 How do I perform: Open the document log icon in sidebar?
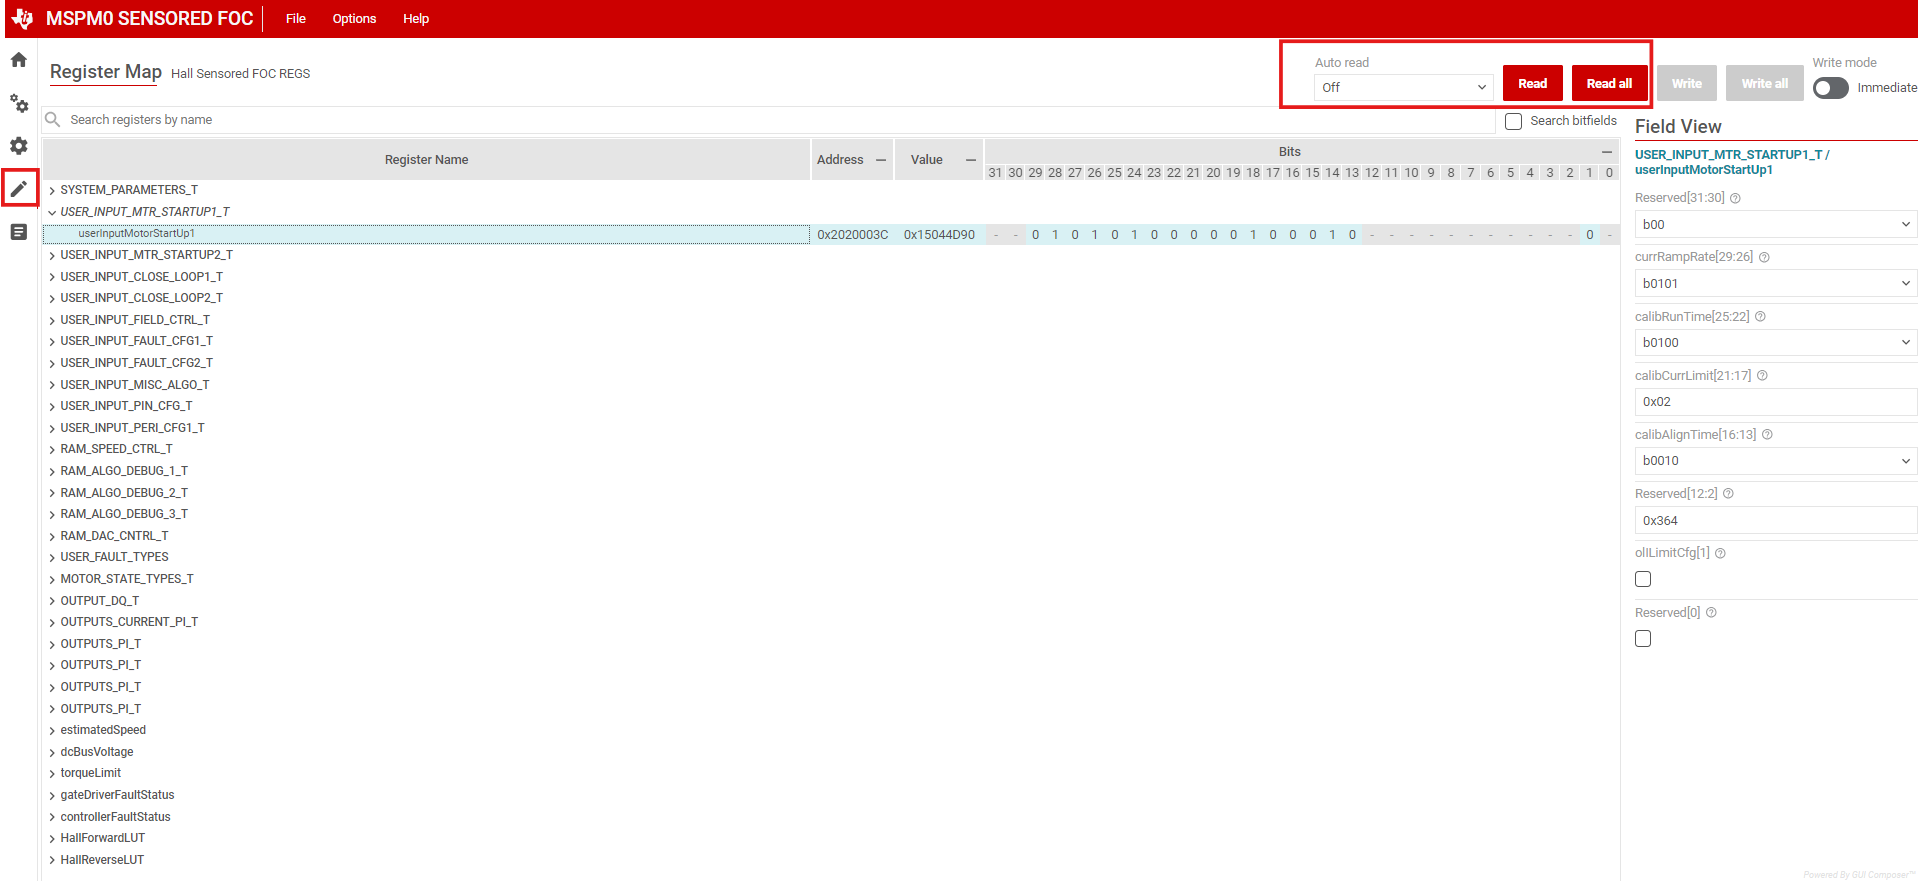19,232
